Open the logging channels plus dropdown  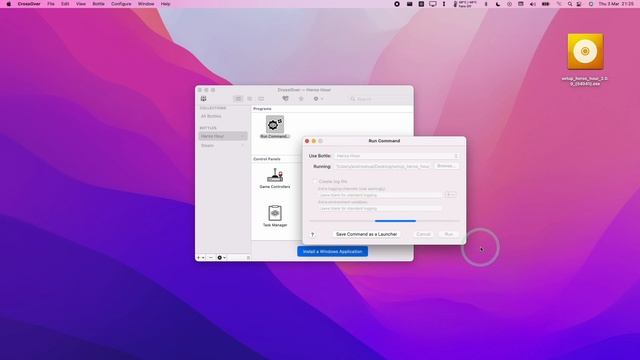pos(451,195)
